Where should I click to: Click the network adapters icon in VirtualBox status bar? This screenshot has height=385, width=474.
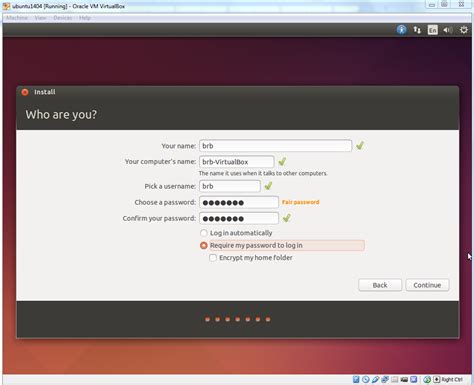pyautogui.click(x=385, y=379)
